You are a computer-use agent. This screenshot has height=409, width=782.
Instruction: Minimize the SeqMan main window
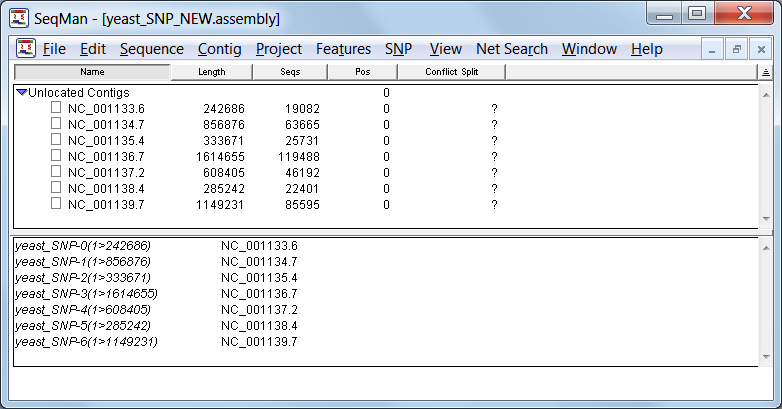pos(664,13)
